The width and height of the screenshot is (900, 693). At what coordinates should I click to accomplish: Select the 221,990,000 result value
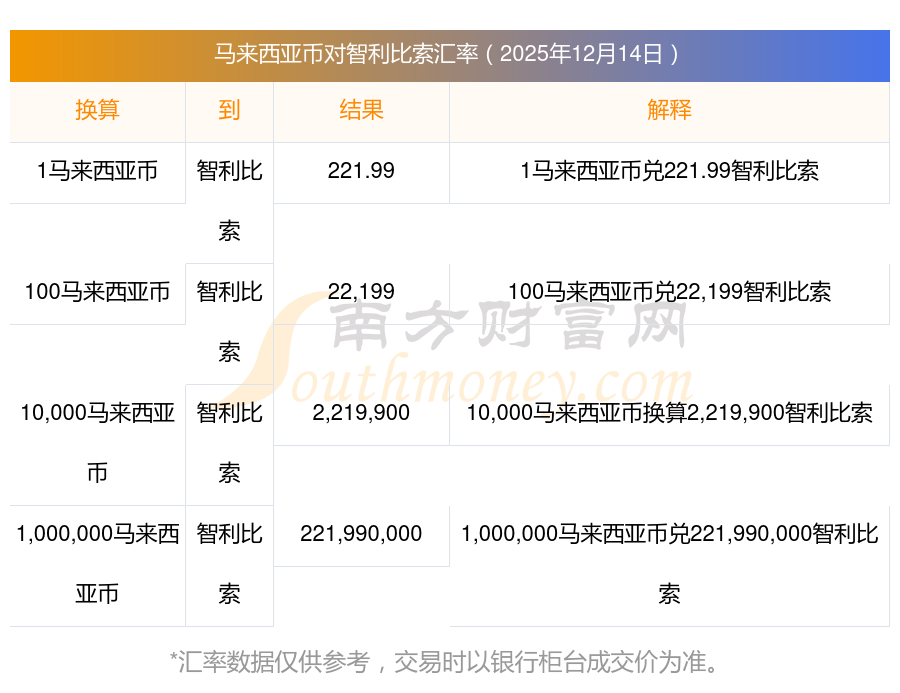[x=361, y=534]
